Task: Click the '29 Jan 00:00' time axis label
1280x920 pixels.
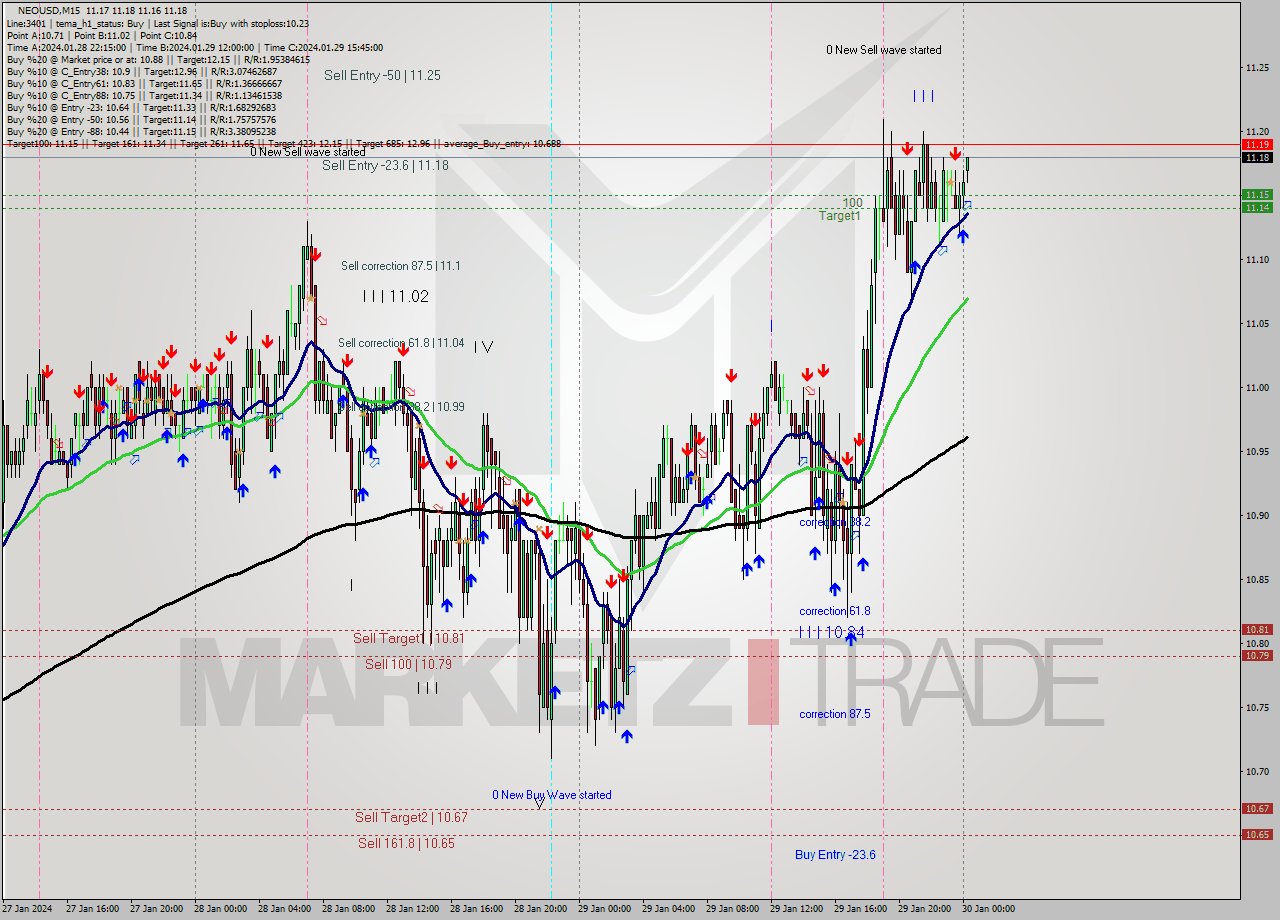Action: click(x=605, y=909)
